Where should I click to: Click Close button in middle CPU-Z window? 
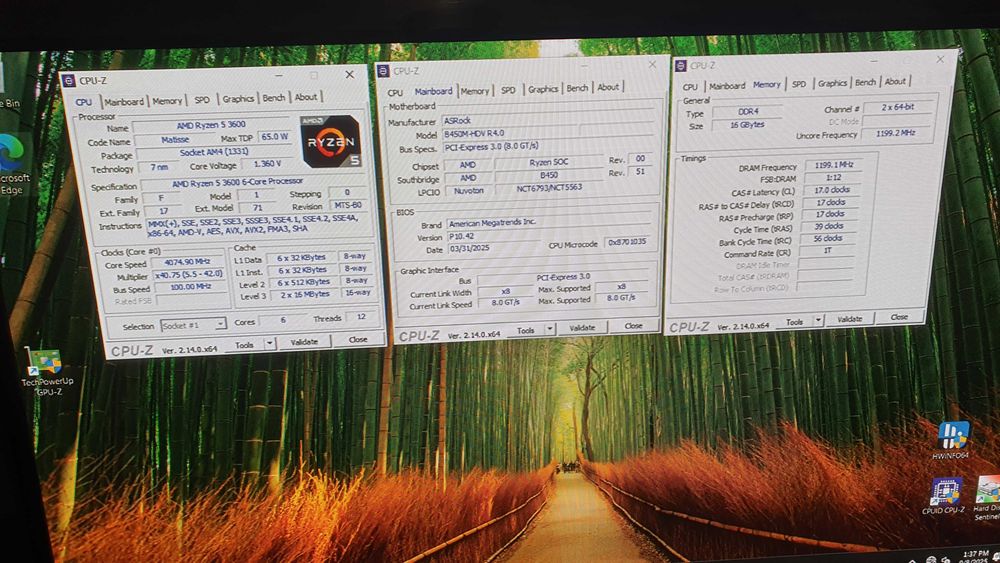coord(633,325)
